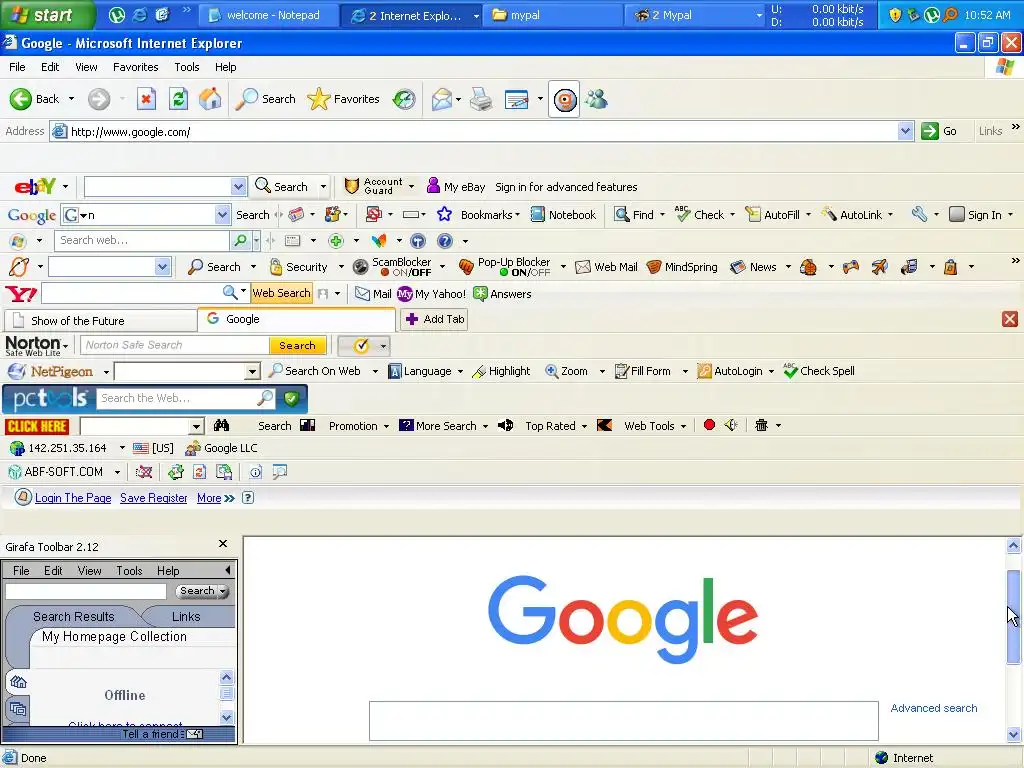Close the Girafa Toolbar 2.12 panel
The image size is (1024, 768).
coord(223,544)
